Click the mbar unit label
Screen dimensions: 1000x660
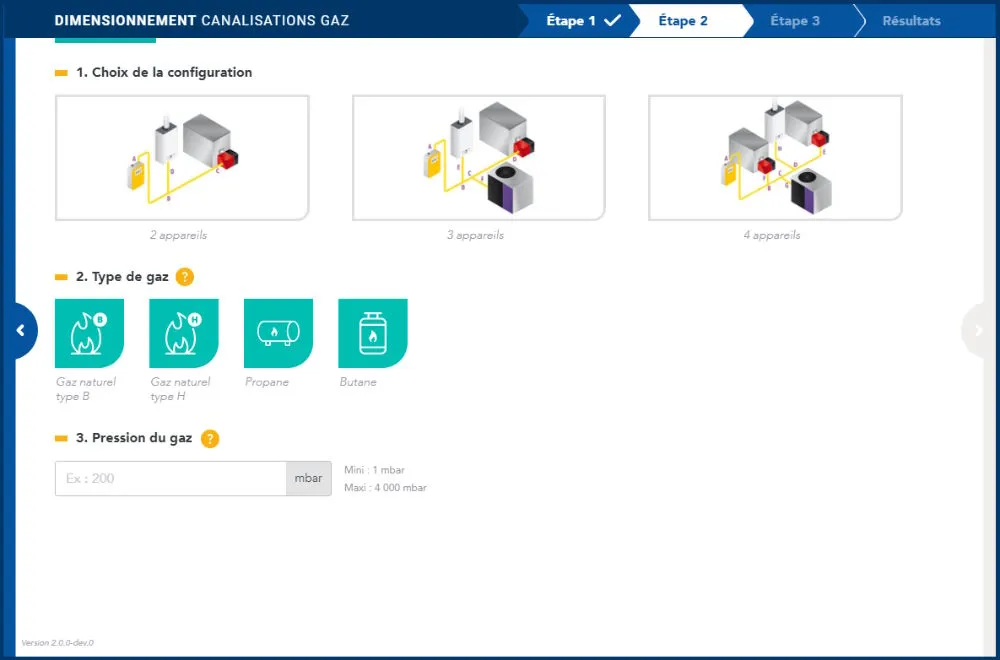pyautogui.click(x=308, y=478)
